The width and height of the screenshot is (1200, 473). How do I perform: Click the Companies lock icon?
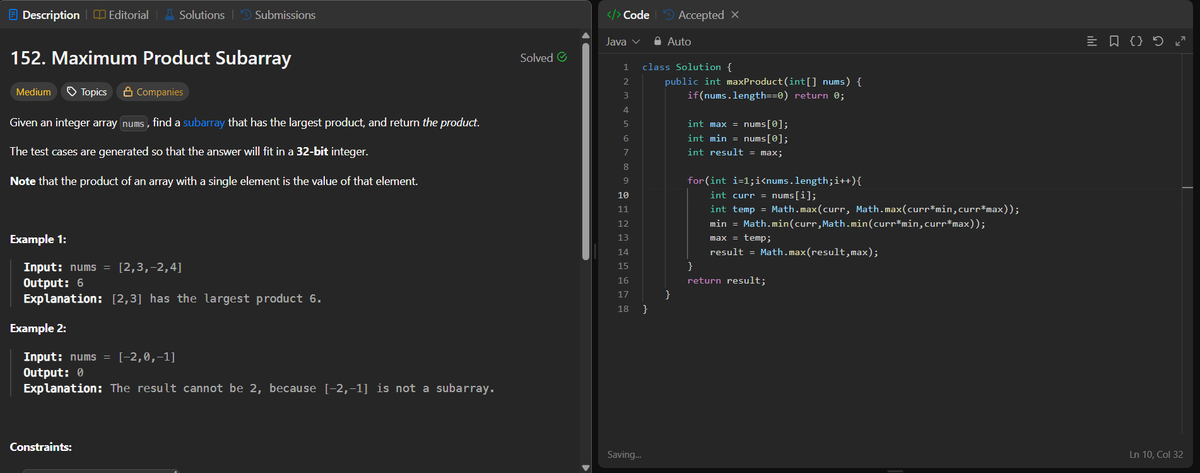click(127, 92)
